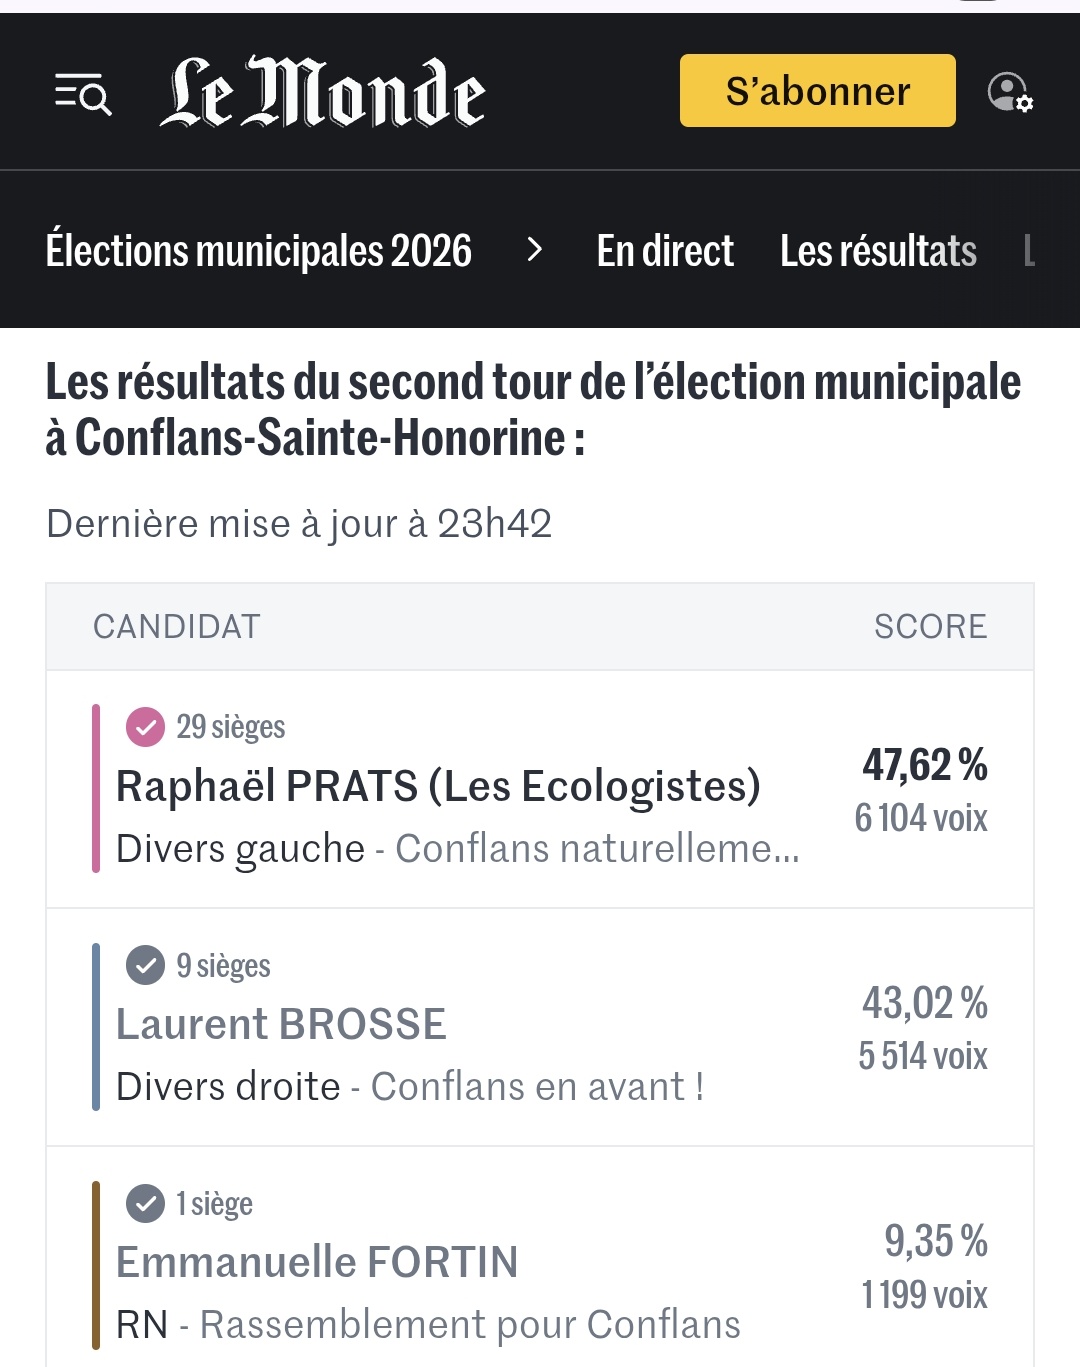Select the partially visible tab after Les résultats
This screenshot has width=1080, height=1367.
coord(1029,250)
